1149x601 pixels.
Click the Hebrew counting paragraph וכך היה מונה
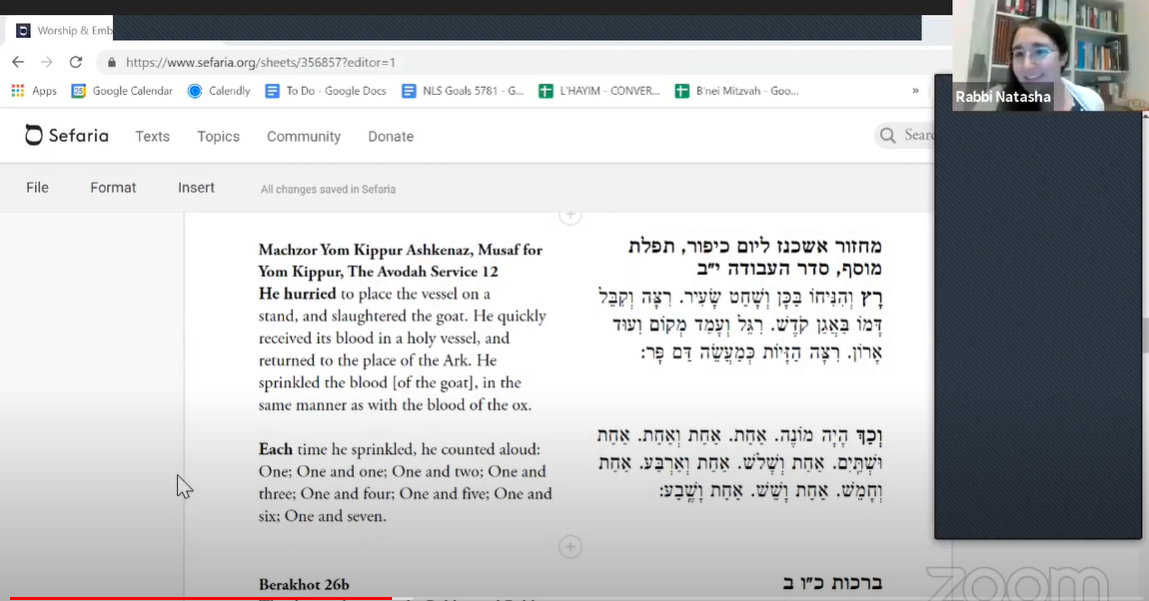tap(739, 463)
